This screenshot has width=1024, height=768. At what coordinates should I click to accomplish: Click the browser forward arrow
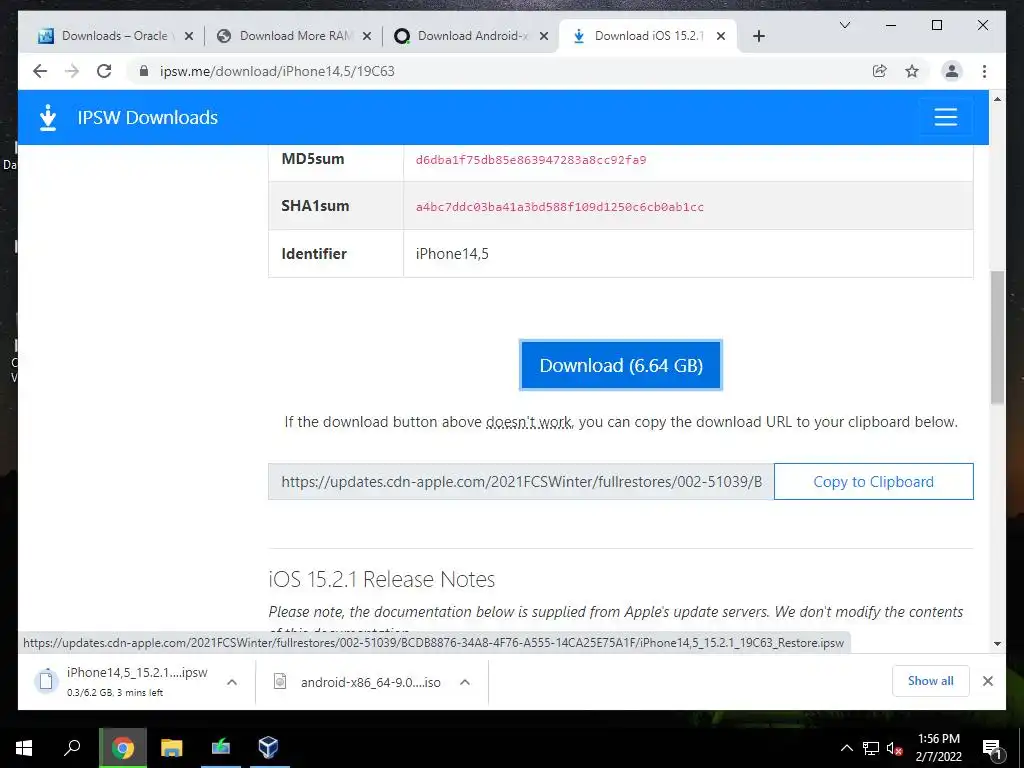[x=72, y=71]
